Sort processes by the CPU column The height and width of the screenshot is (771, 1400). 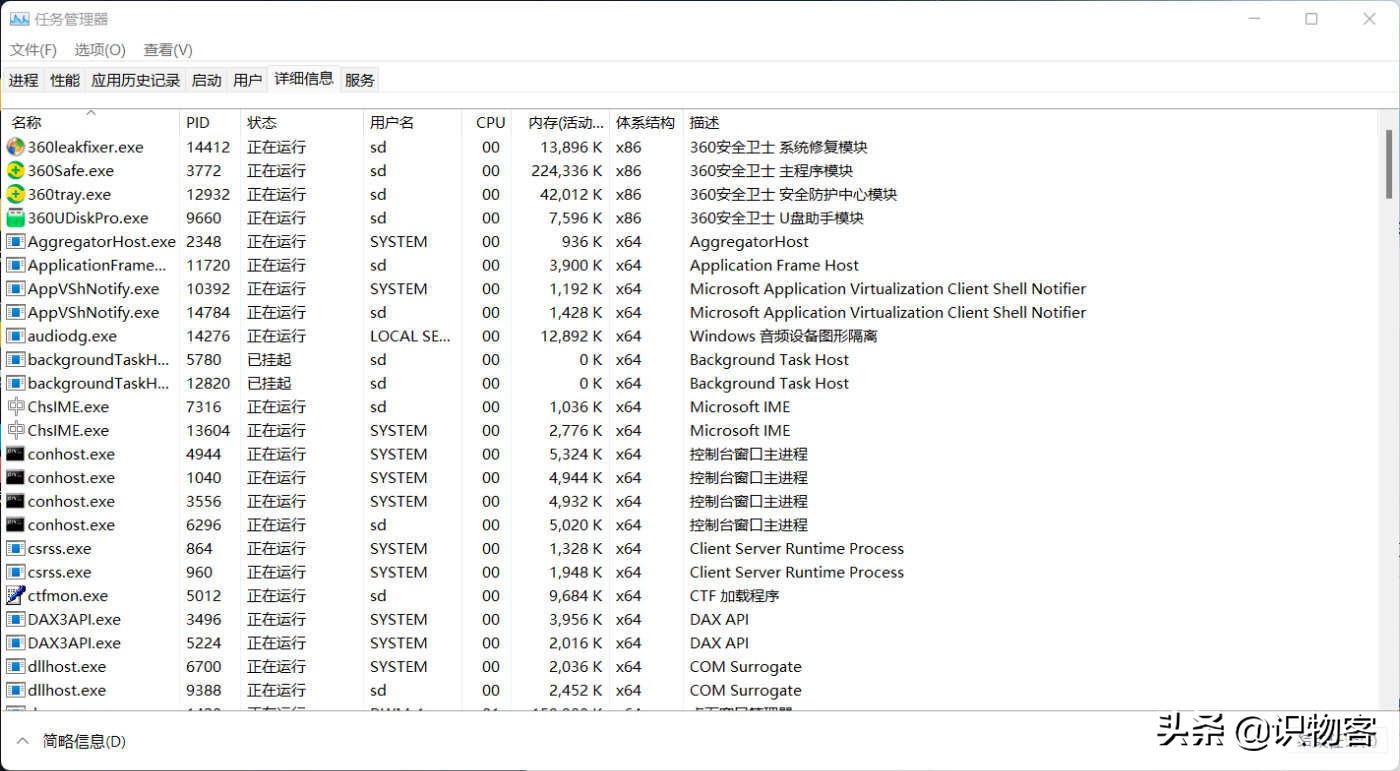pyautogui.click(x=489, y=122)
